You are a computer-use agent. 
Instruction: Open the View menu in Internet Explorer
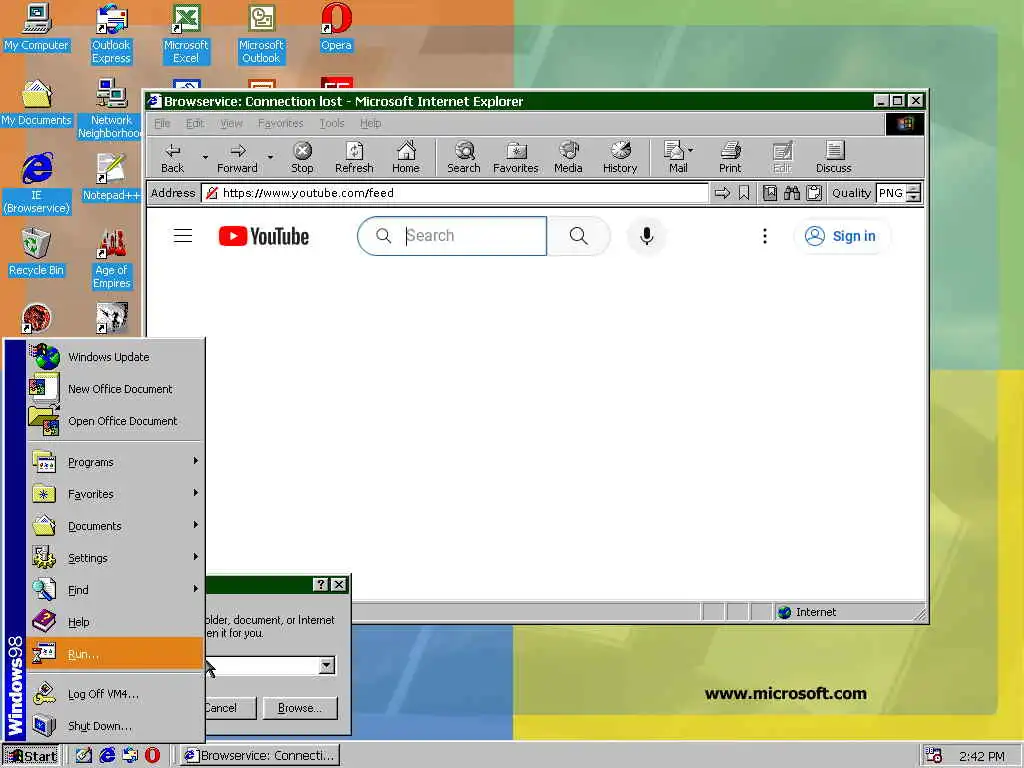[231, 123]
